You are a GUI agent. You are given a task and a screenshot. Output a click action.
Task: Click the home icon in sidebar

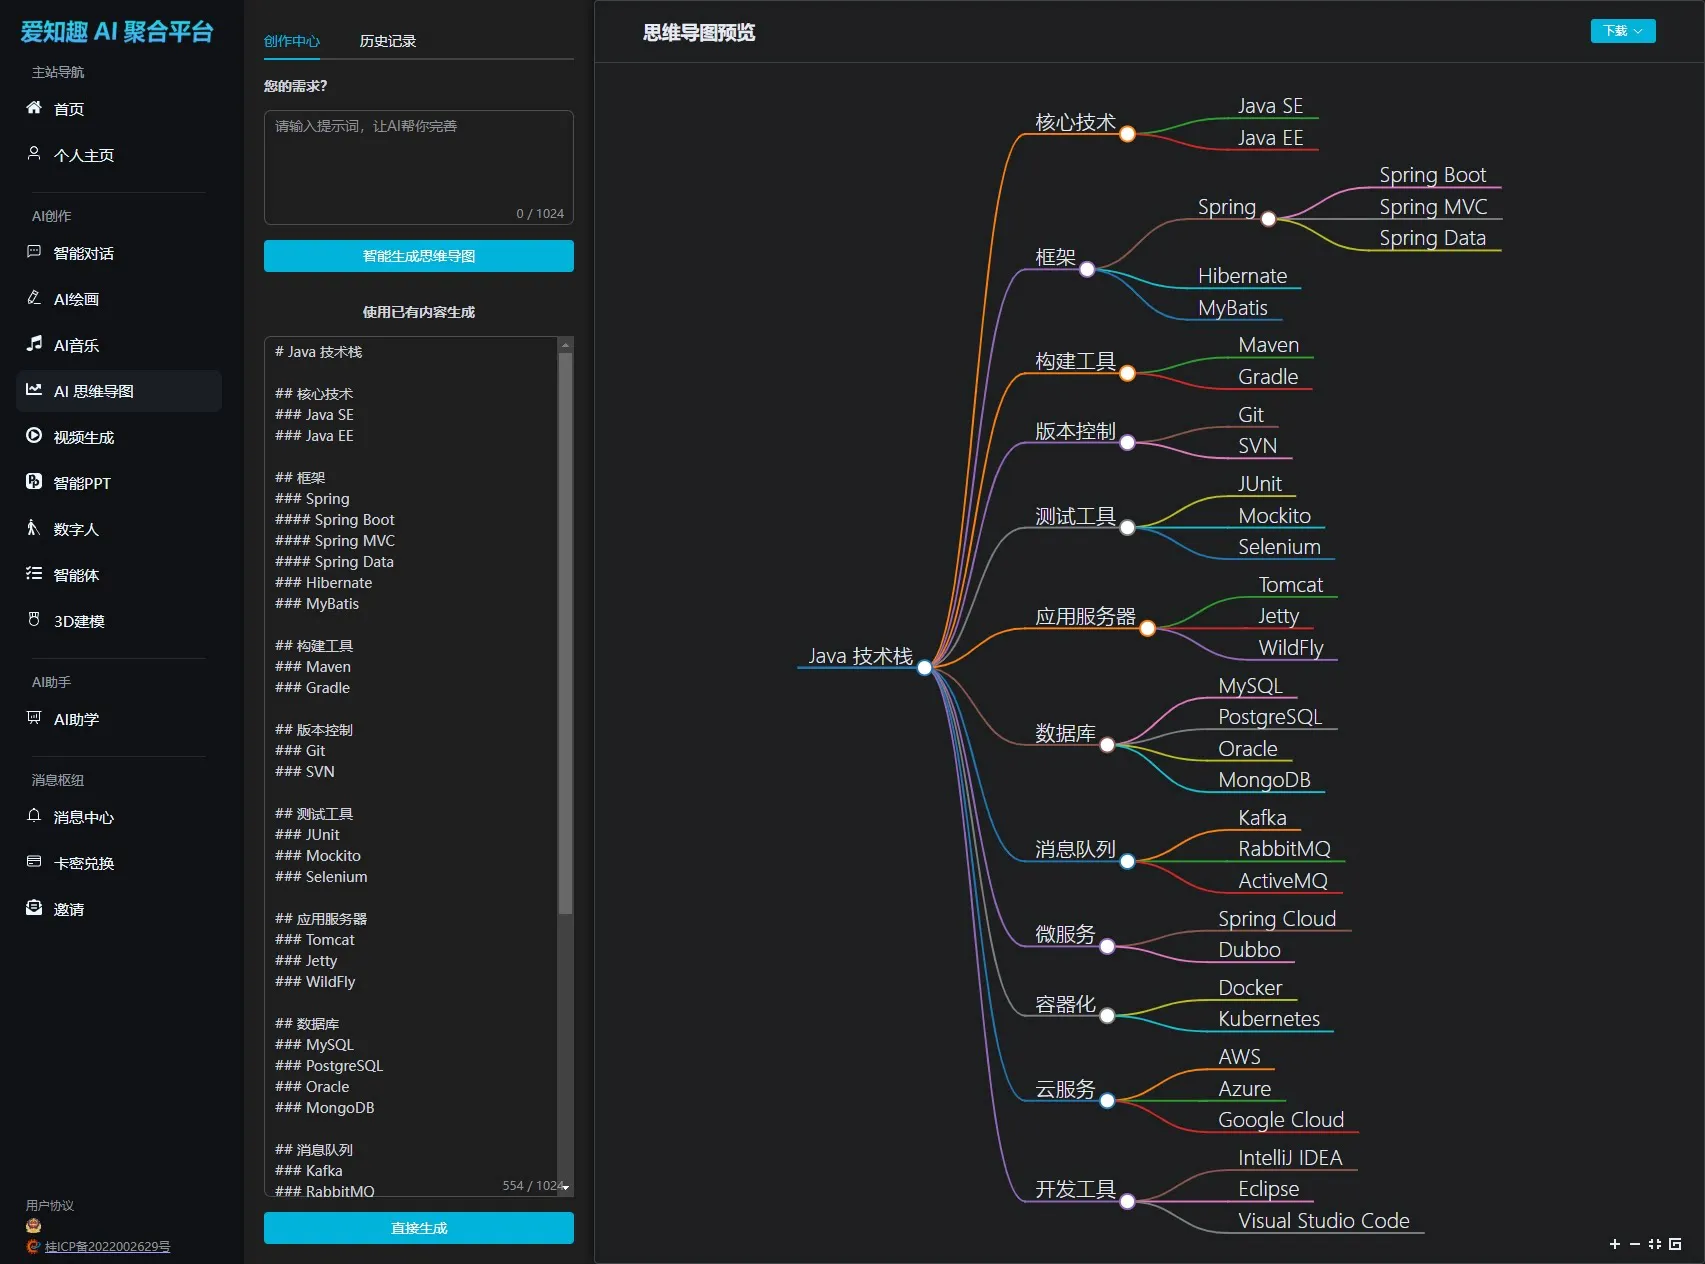point(34,108)
